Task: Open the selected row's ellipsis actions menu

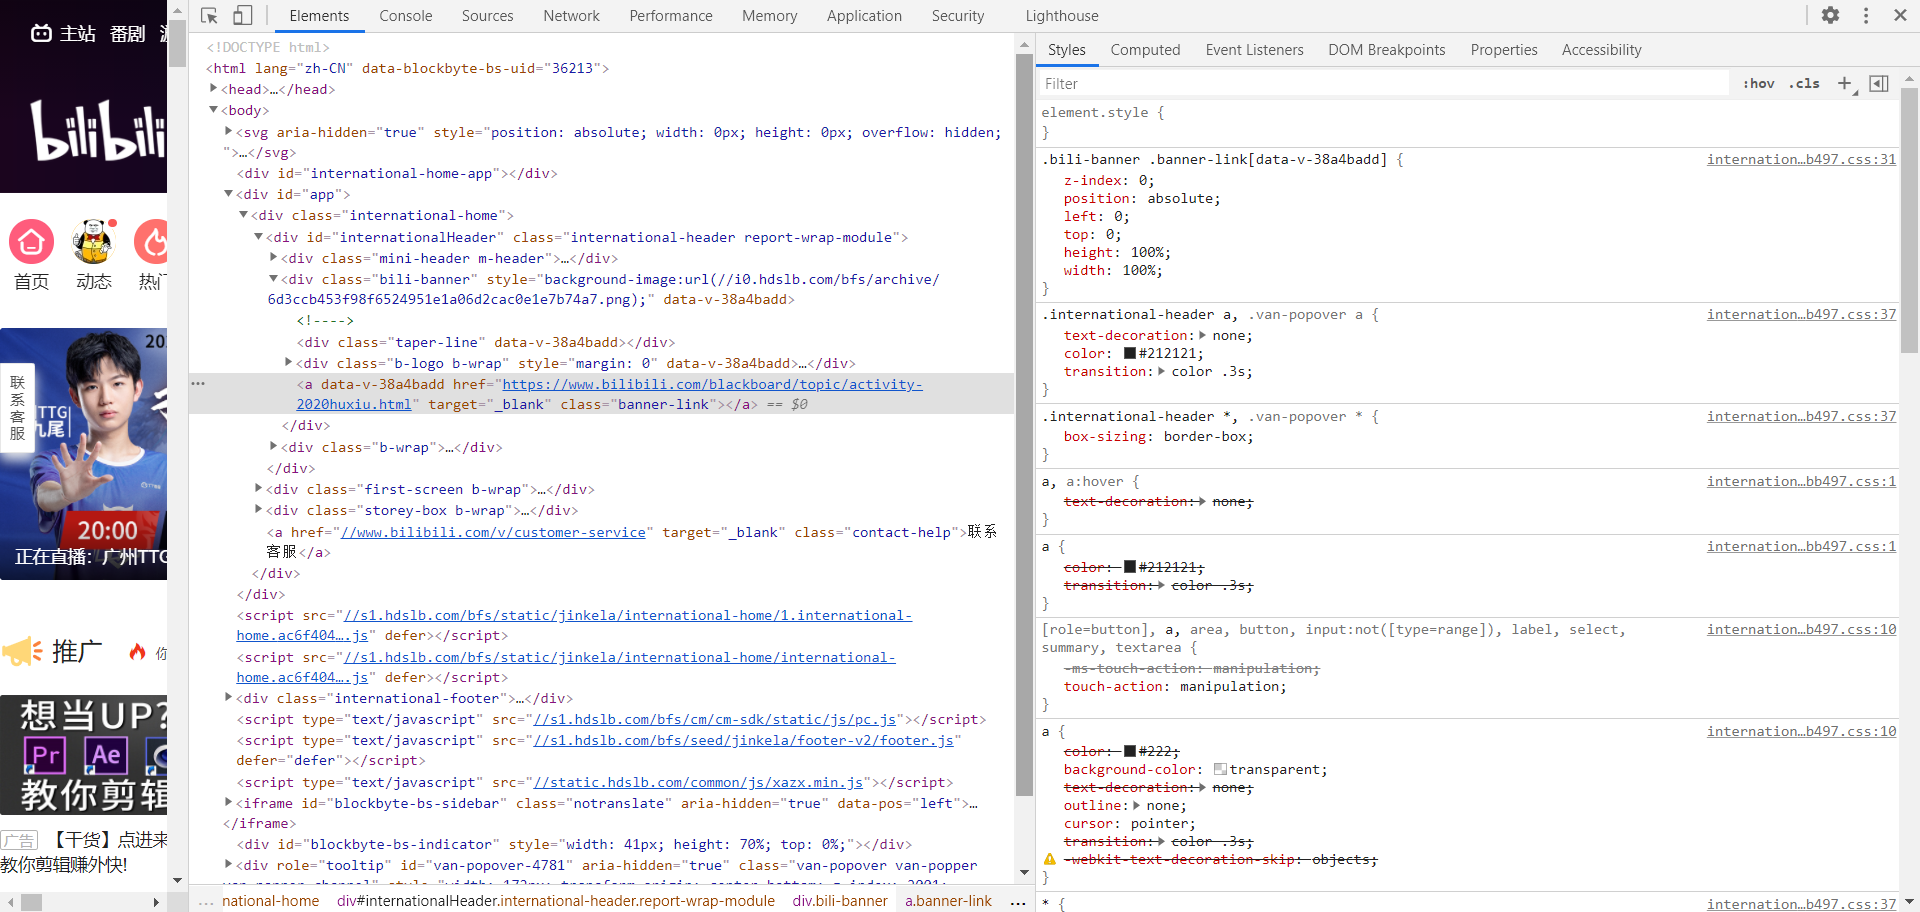Action: 198,384
